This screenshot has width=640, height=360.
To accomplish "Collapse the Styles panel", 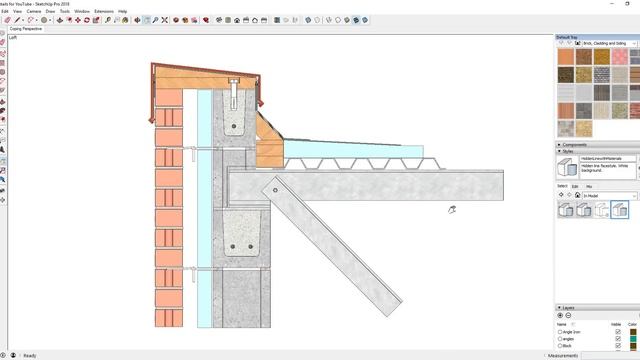I will pos(559,151).
